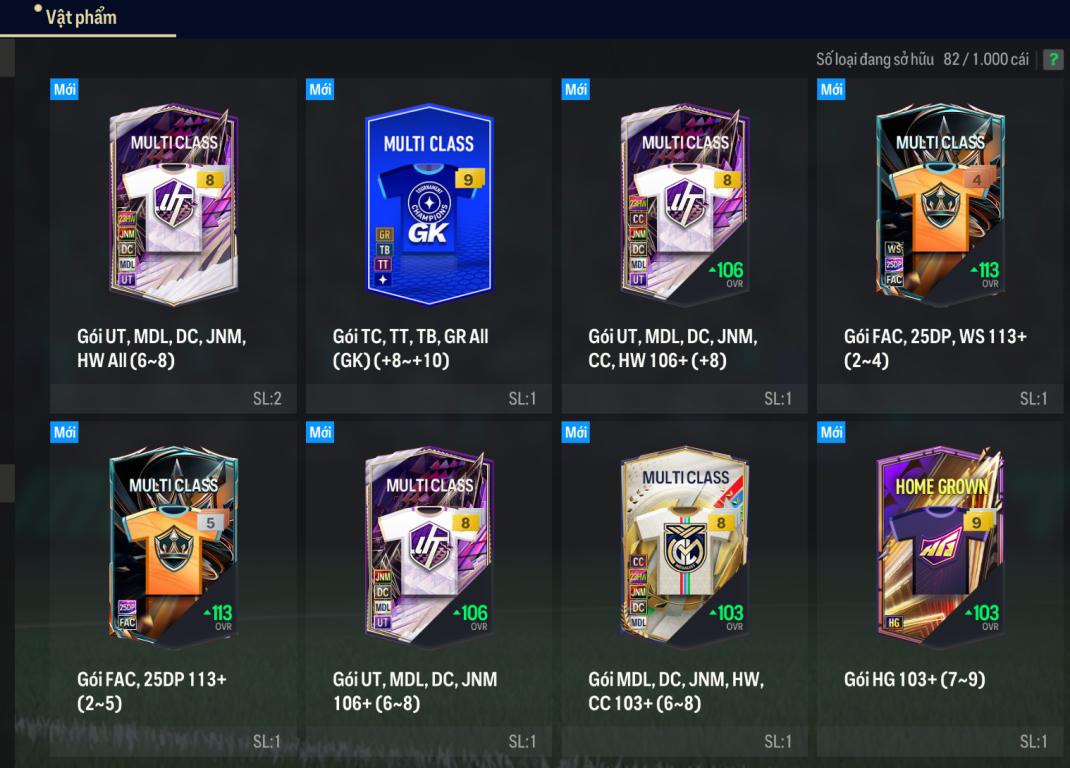
Task: Click the Mới badge on the GK pack
Action: point(320,89)
